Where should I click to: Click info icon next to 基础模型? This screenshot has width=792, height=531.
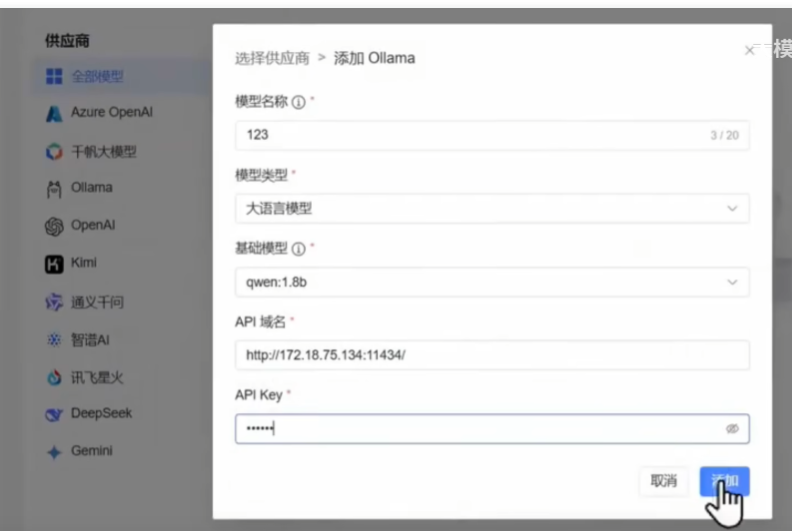[x=299, y=249]
